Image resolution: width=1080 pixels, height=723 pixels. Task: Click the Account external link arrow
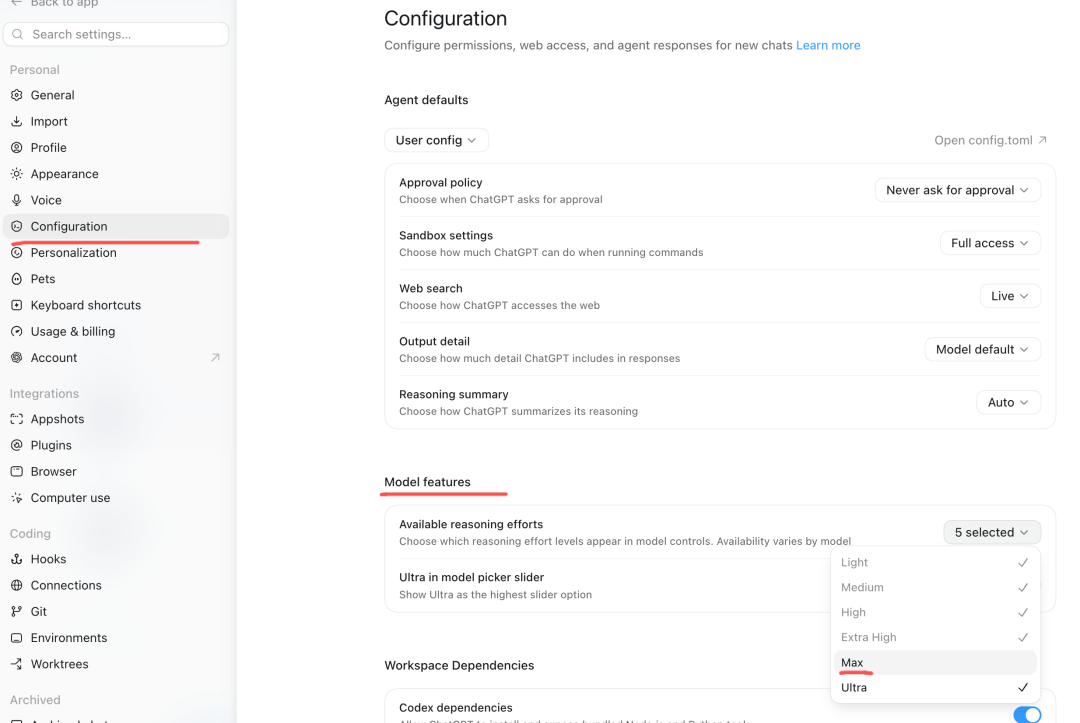(x=215, y=357)
